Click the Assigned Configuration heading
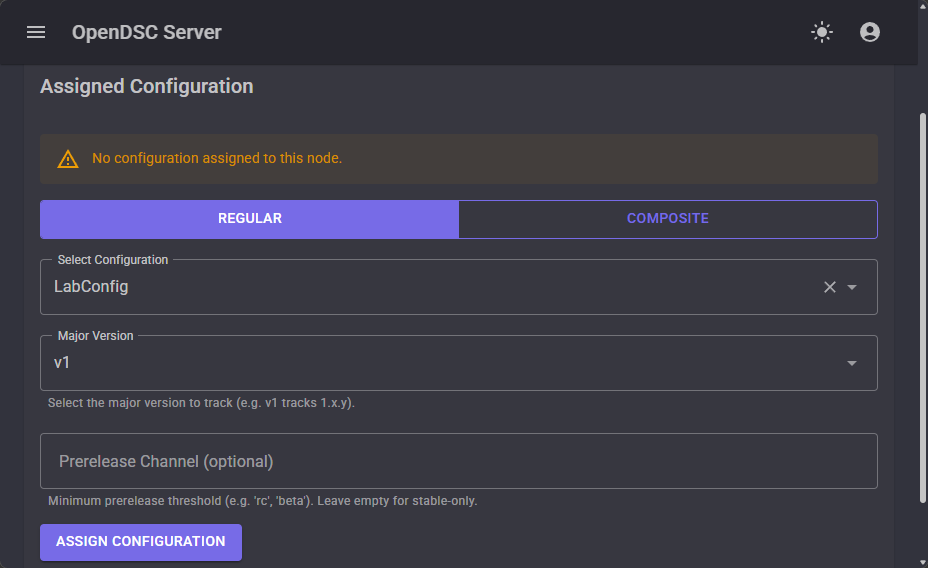Viewport: 928px width, 568px height. [x=147, y=86]
